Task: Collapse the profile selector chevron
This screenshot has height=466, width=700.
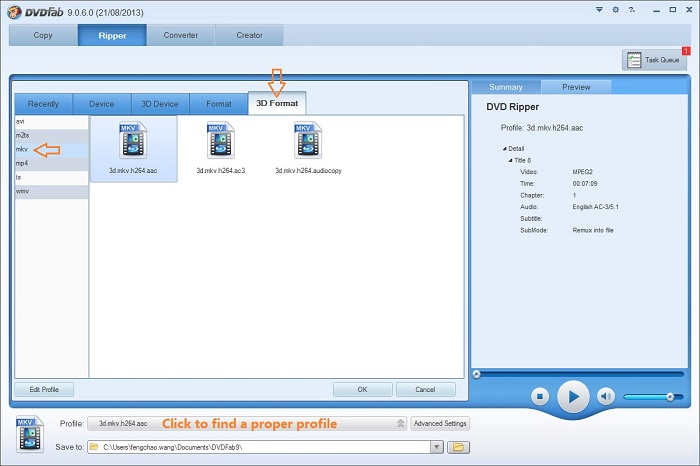Action: pyautogui.click(x=400, y=424)
